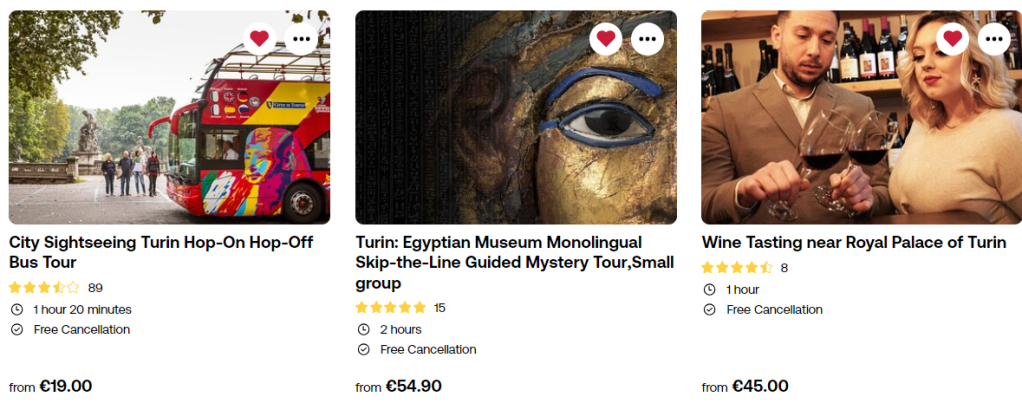Image resolution: width=1022 pixels, height=410 pixels.
Task: Open Wine Tasting near Royal Palace title
Action: click(853, 243)
